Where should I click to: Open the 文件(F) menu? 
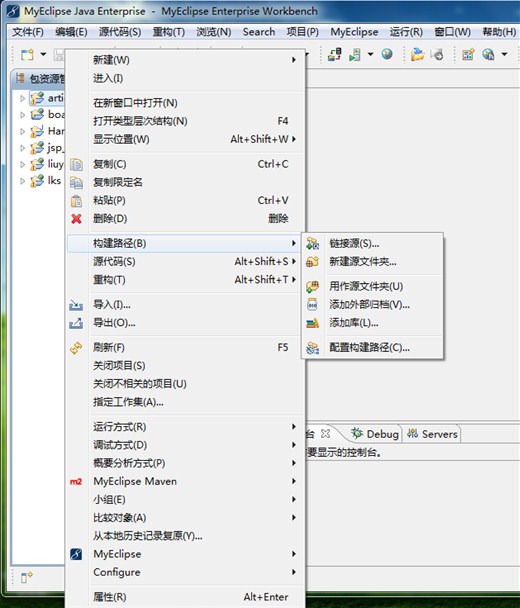(x=28, y=32)
